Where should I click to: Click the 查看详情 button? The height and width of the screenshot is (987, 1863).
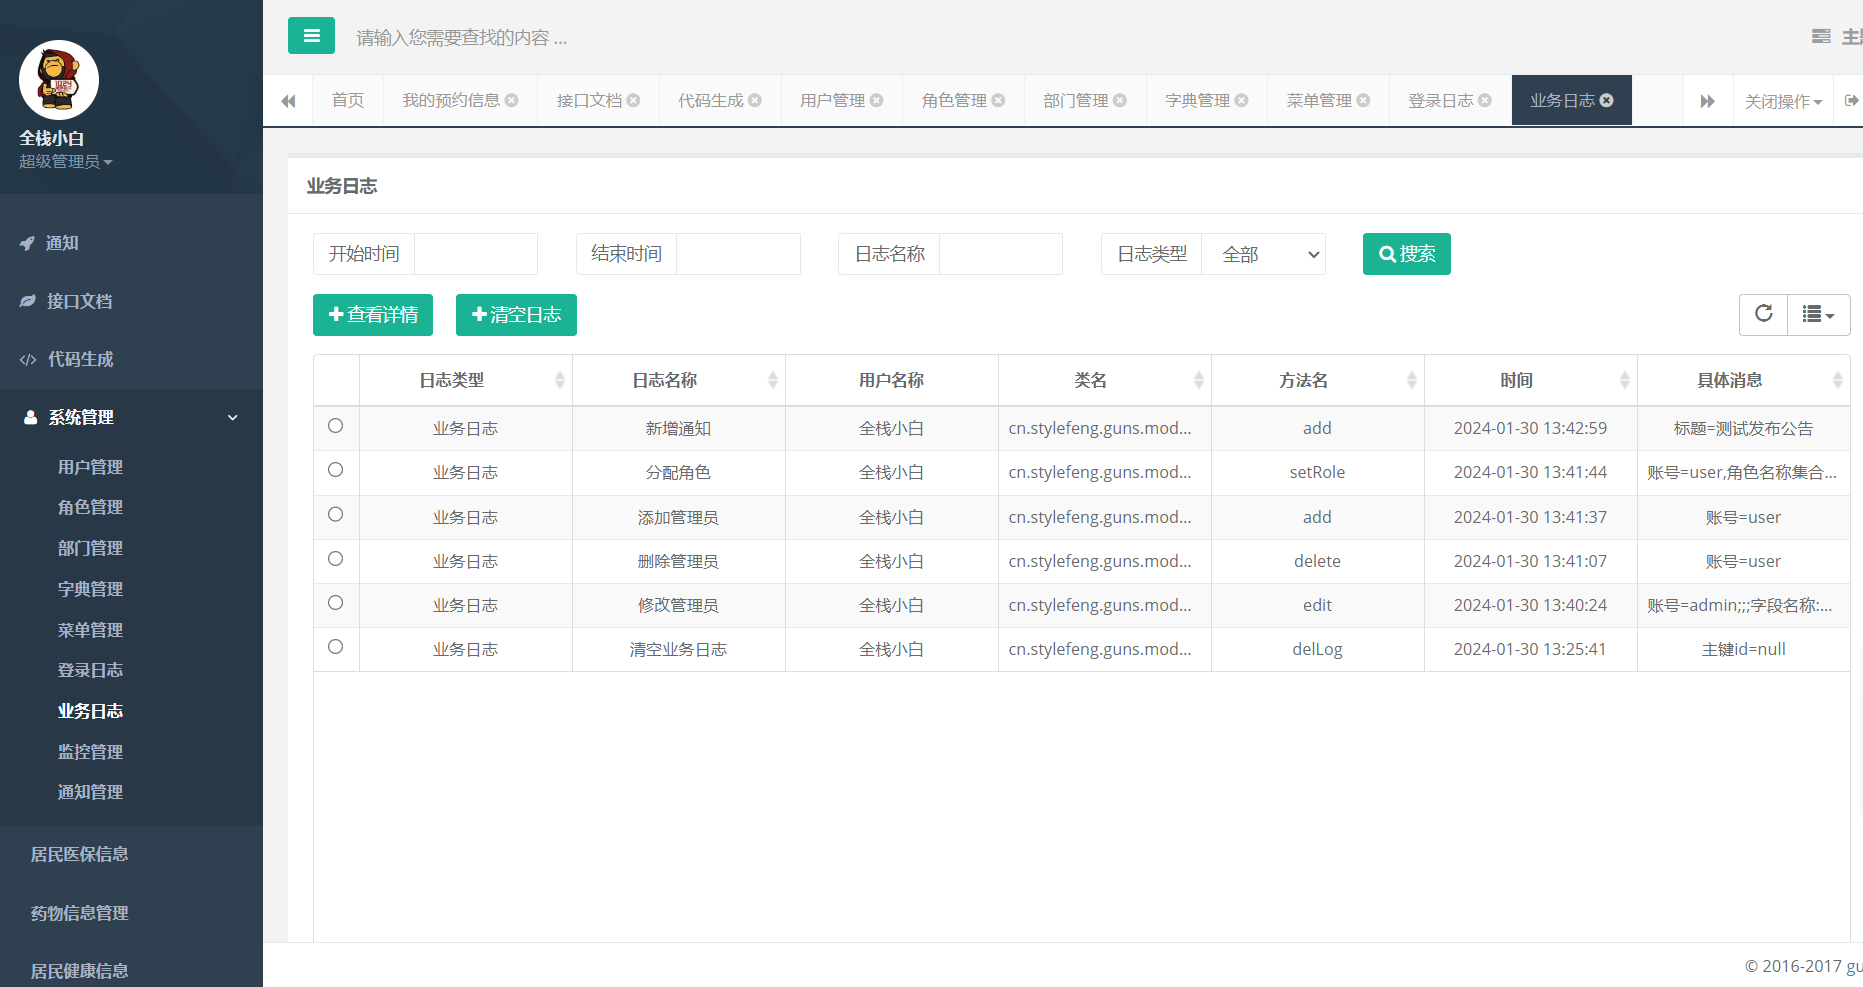[373, 315]
